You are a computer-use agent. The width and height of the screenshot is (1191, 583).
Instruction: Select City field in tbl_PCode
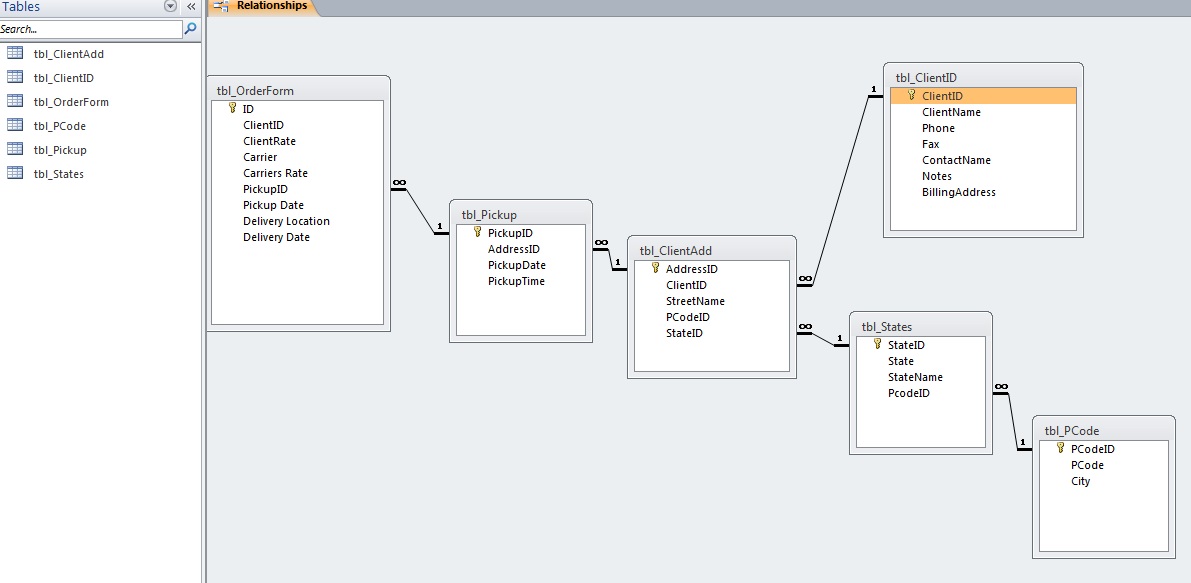click(x=1104, y=481)
